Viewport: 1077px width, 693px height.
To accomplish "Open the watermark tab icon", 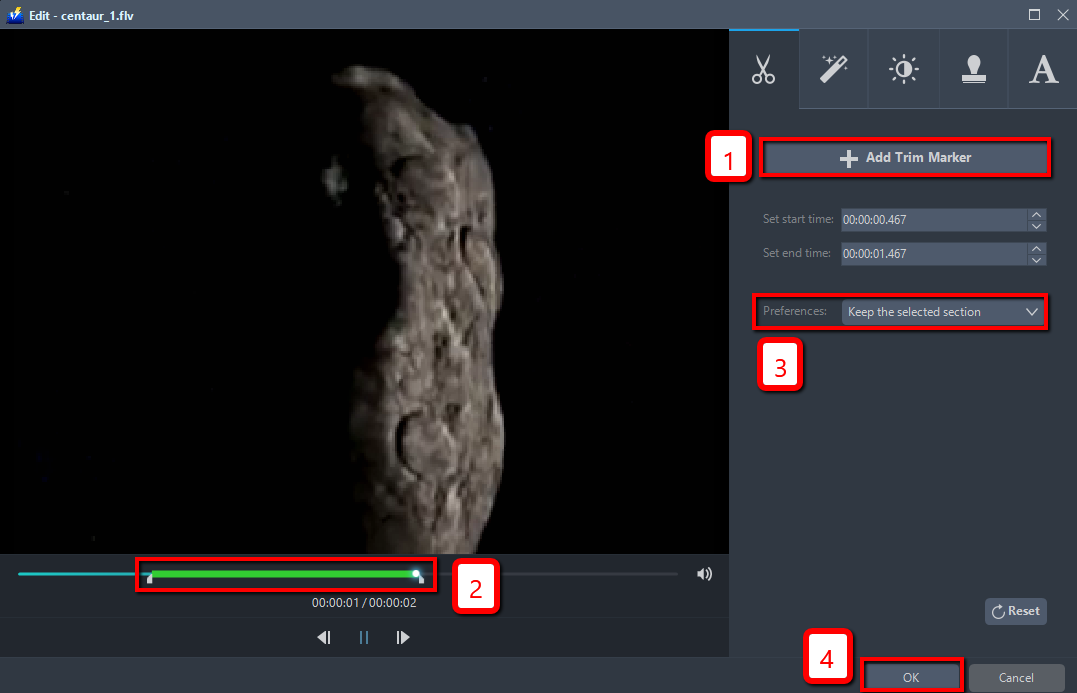I will [x=973, y=68].
